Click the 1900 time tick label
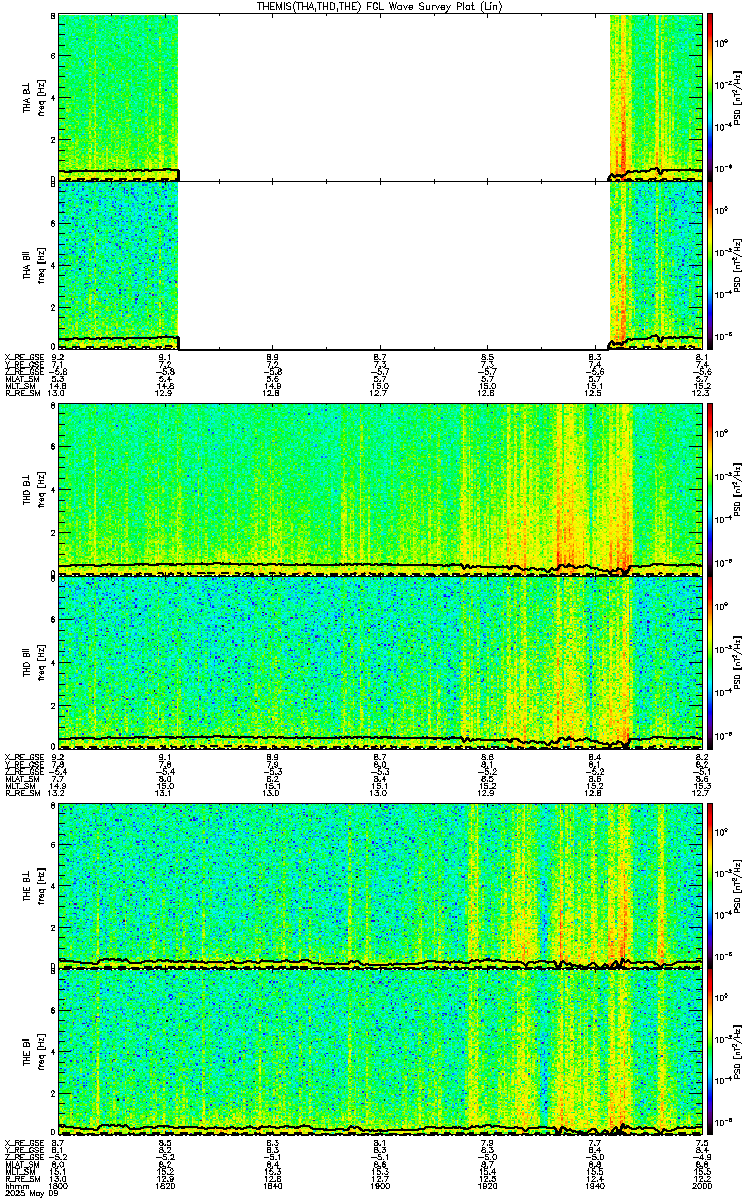750x1200 pixels. (x=379, y=1186)
